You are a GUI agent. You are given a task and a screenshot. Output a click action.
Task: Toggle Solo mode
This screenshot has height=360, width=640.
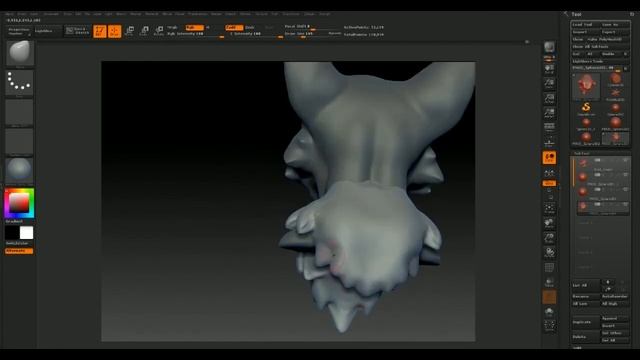point(549,311)
